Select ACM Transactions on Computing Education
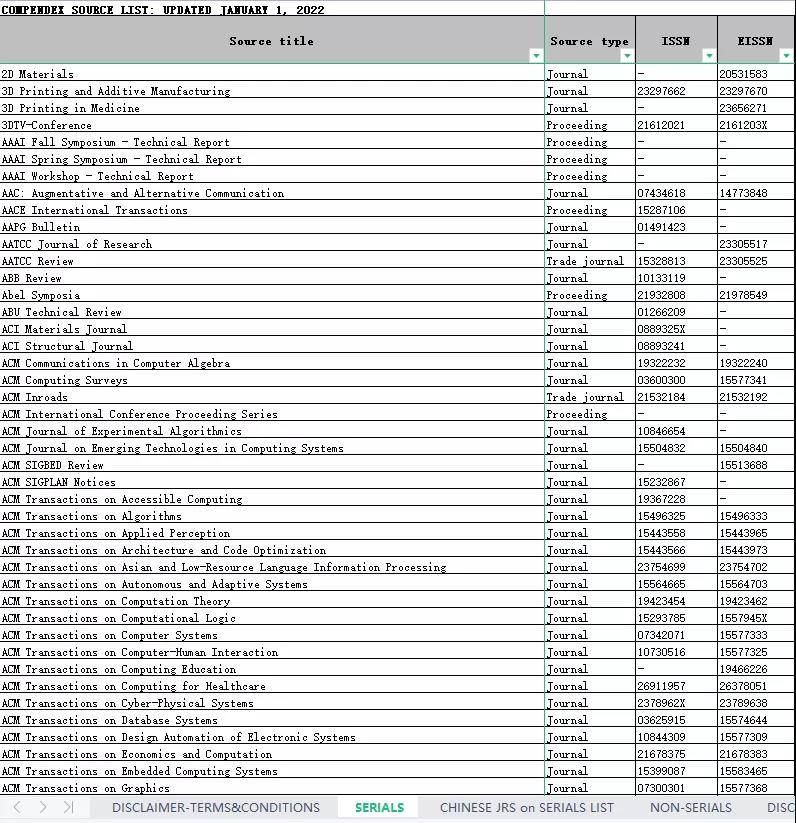Viewport: 796px width, 823px height. [272, 669]
